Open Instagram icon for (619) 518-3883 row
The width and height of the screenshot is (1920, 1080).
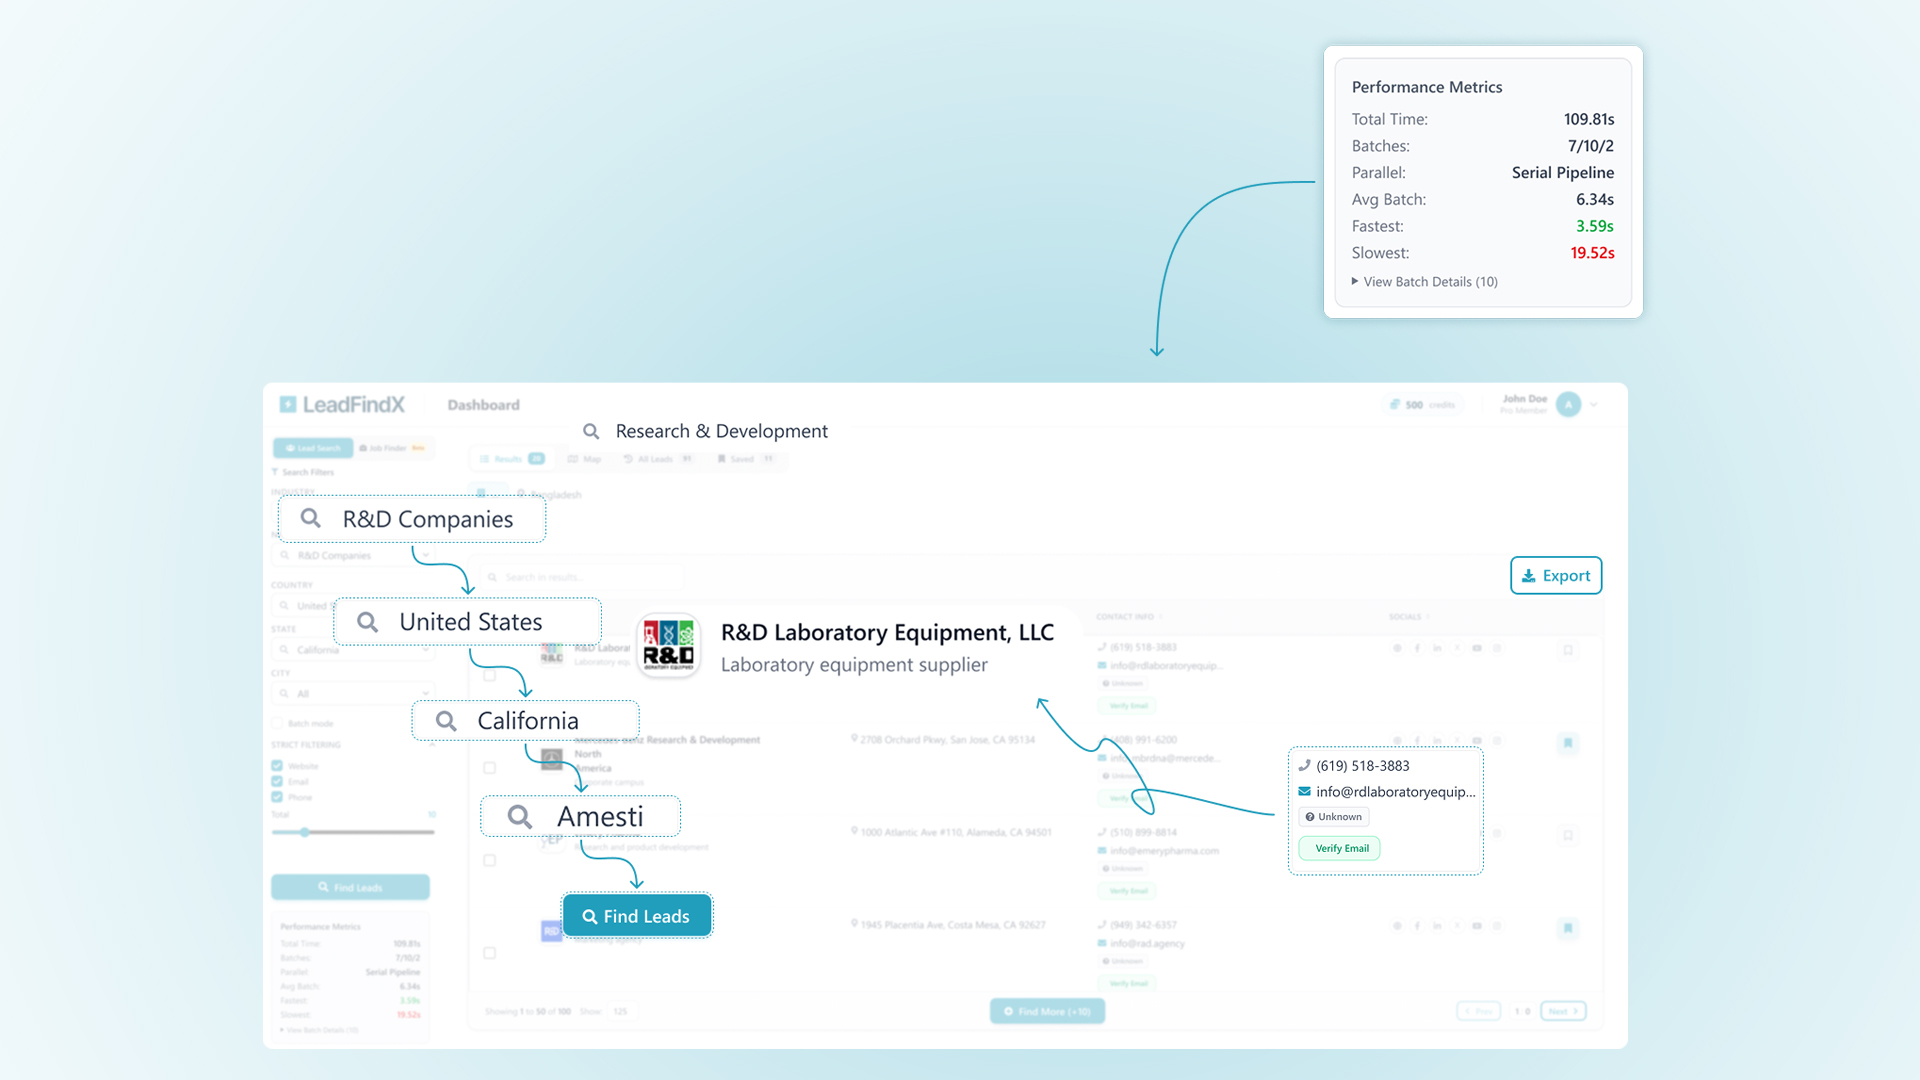(1497, 648)
